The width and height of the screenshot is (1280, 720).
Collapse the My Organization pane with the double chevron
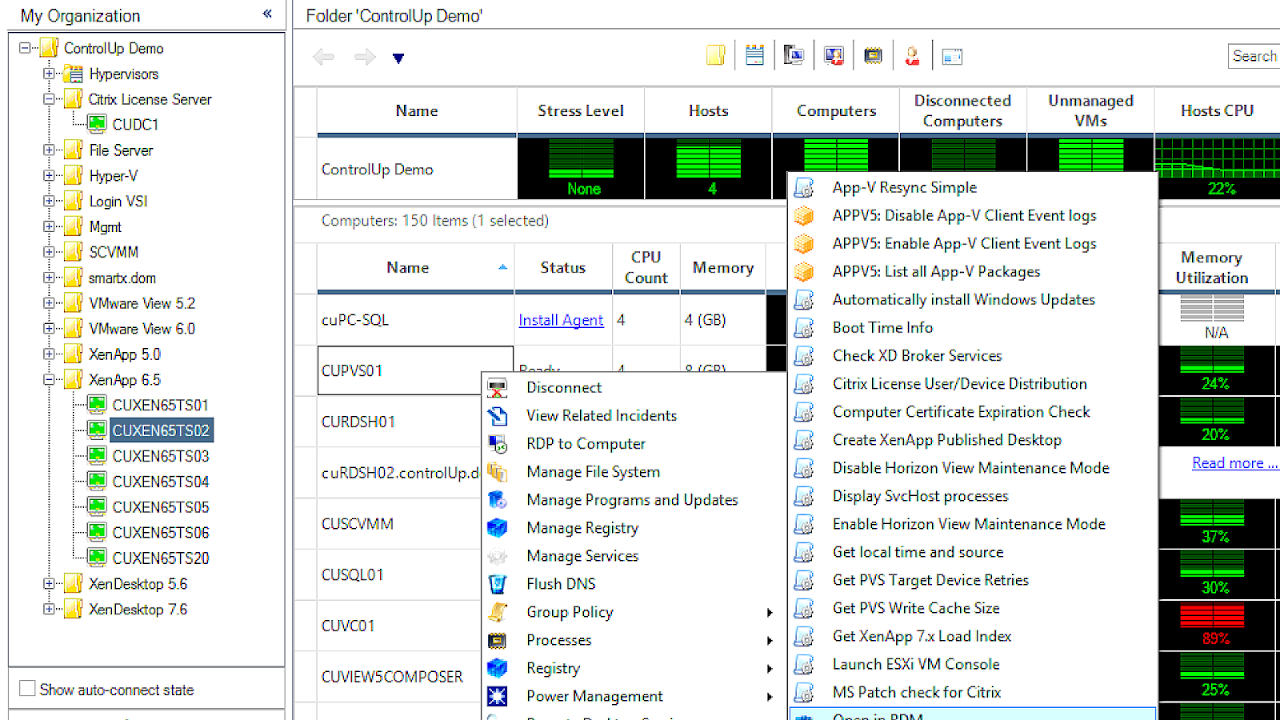point(267,14)
